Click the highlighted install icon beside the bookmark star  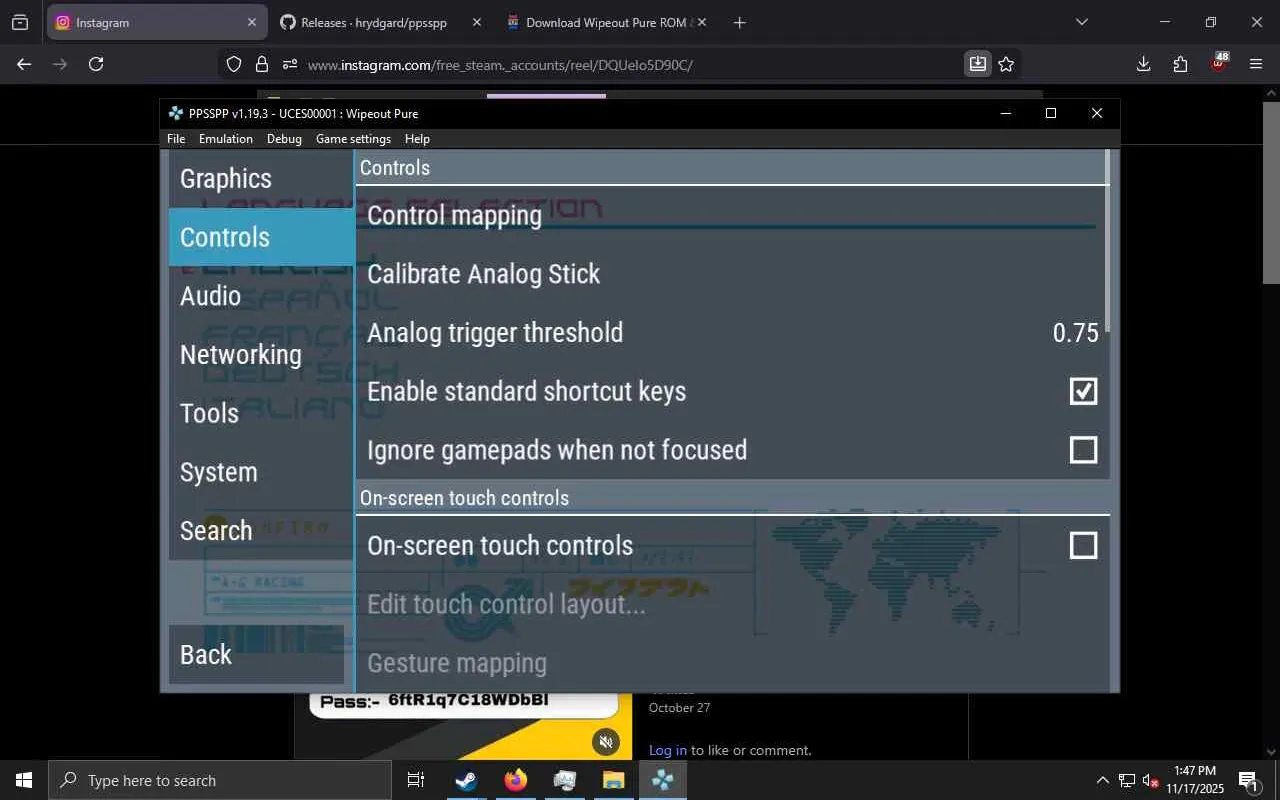[977, 64]
